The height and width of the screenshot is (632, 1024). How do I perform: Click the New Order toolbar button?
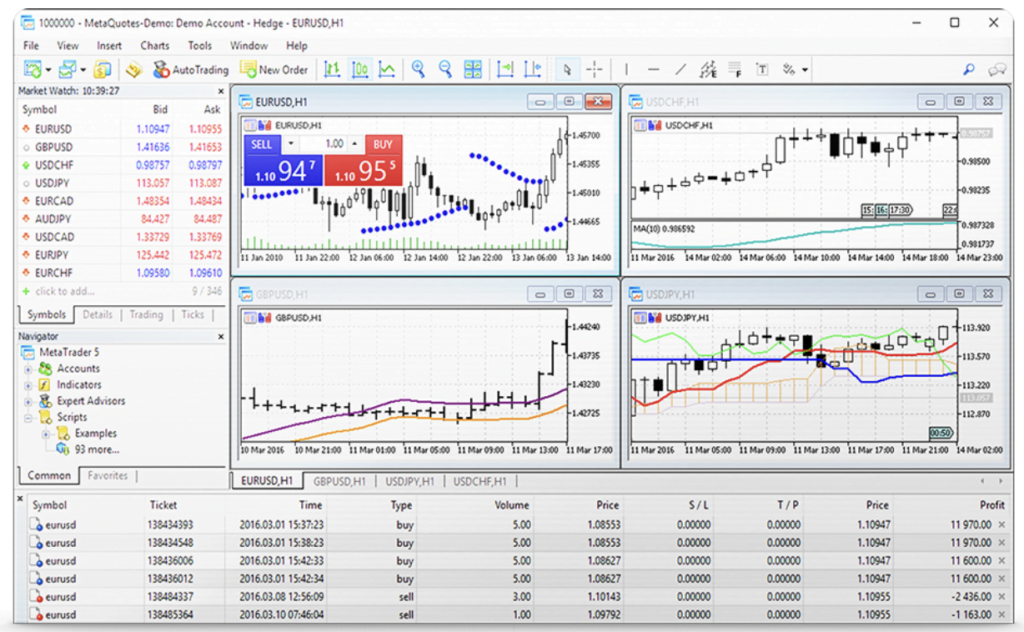pyautogui.click(x=274, y=69)
